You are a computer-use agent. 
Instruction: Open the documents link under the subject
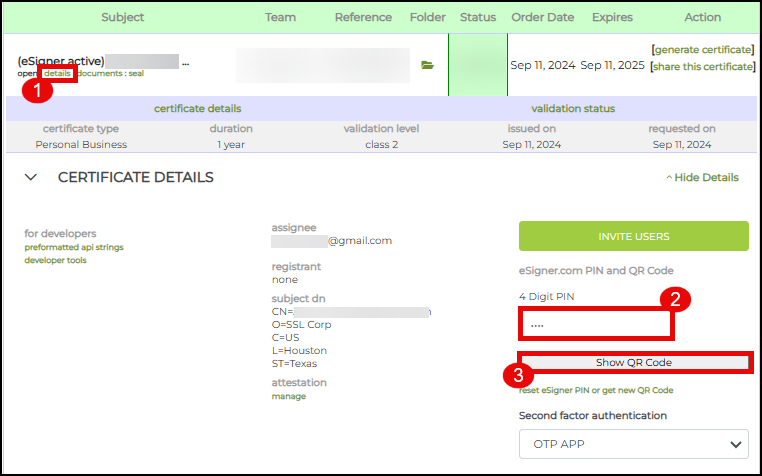tap(100, 75)
